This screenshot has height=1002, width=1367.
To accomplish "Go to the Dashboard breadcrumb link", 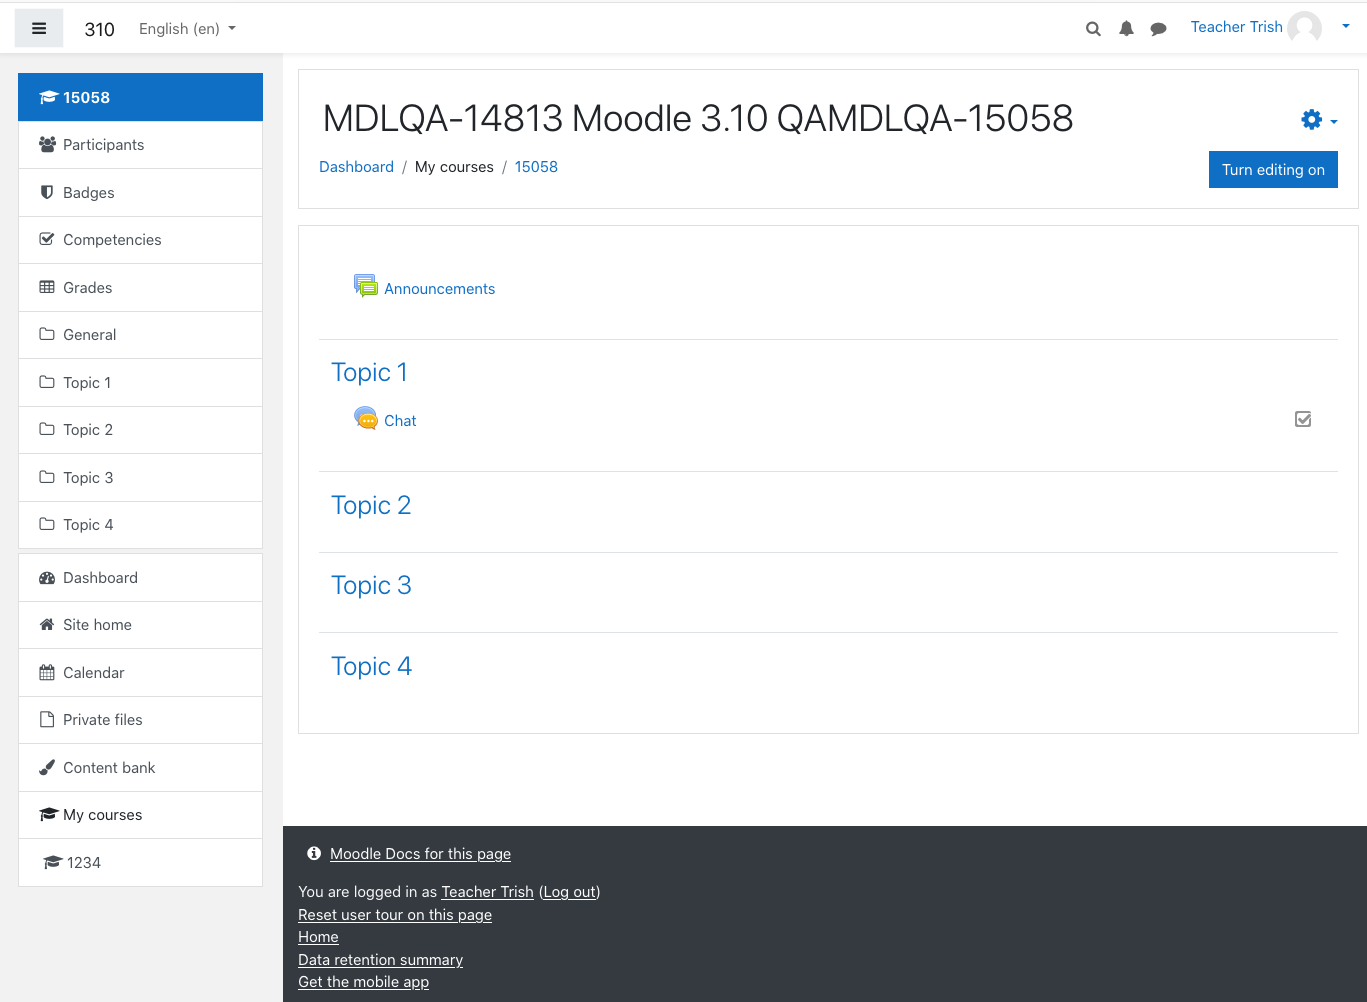I will click(356, 167).
